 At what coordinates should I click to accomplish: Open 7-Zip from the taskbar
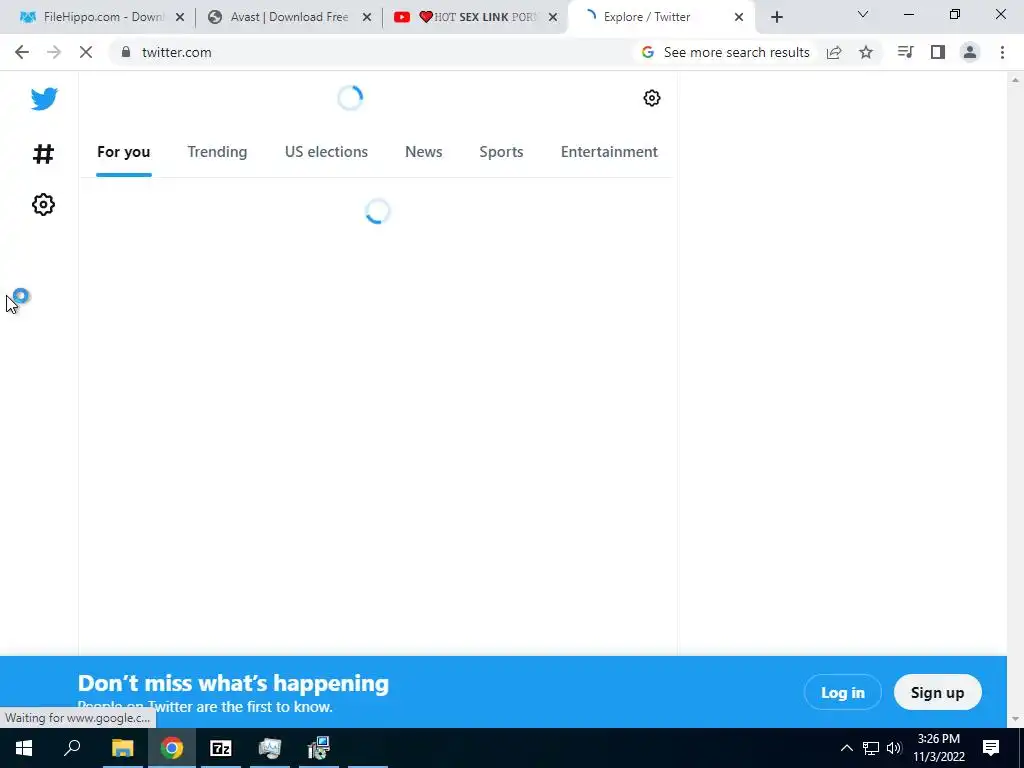click(221, 748)
